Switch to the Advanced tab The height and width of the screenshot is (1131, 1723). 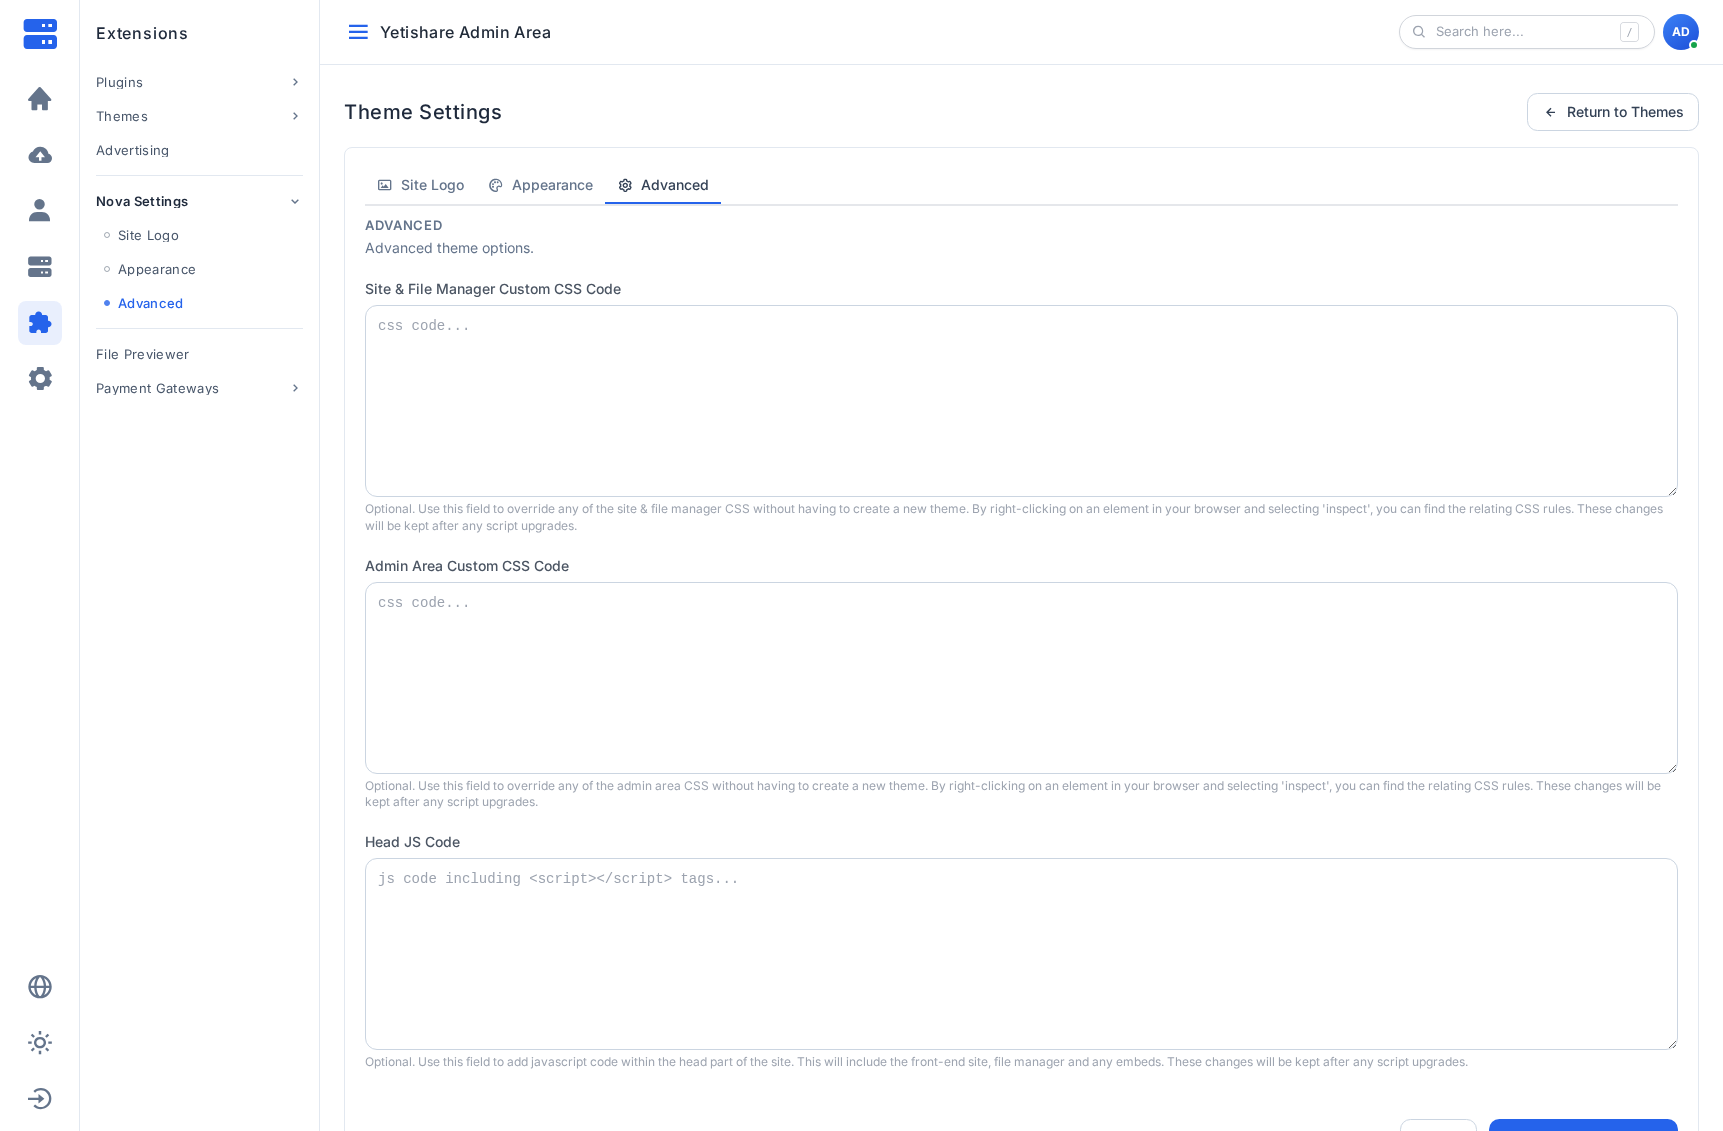(x=663, y=185)
